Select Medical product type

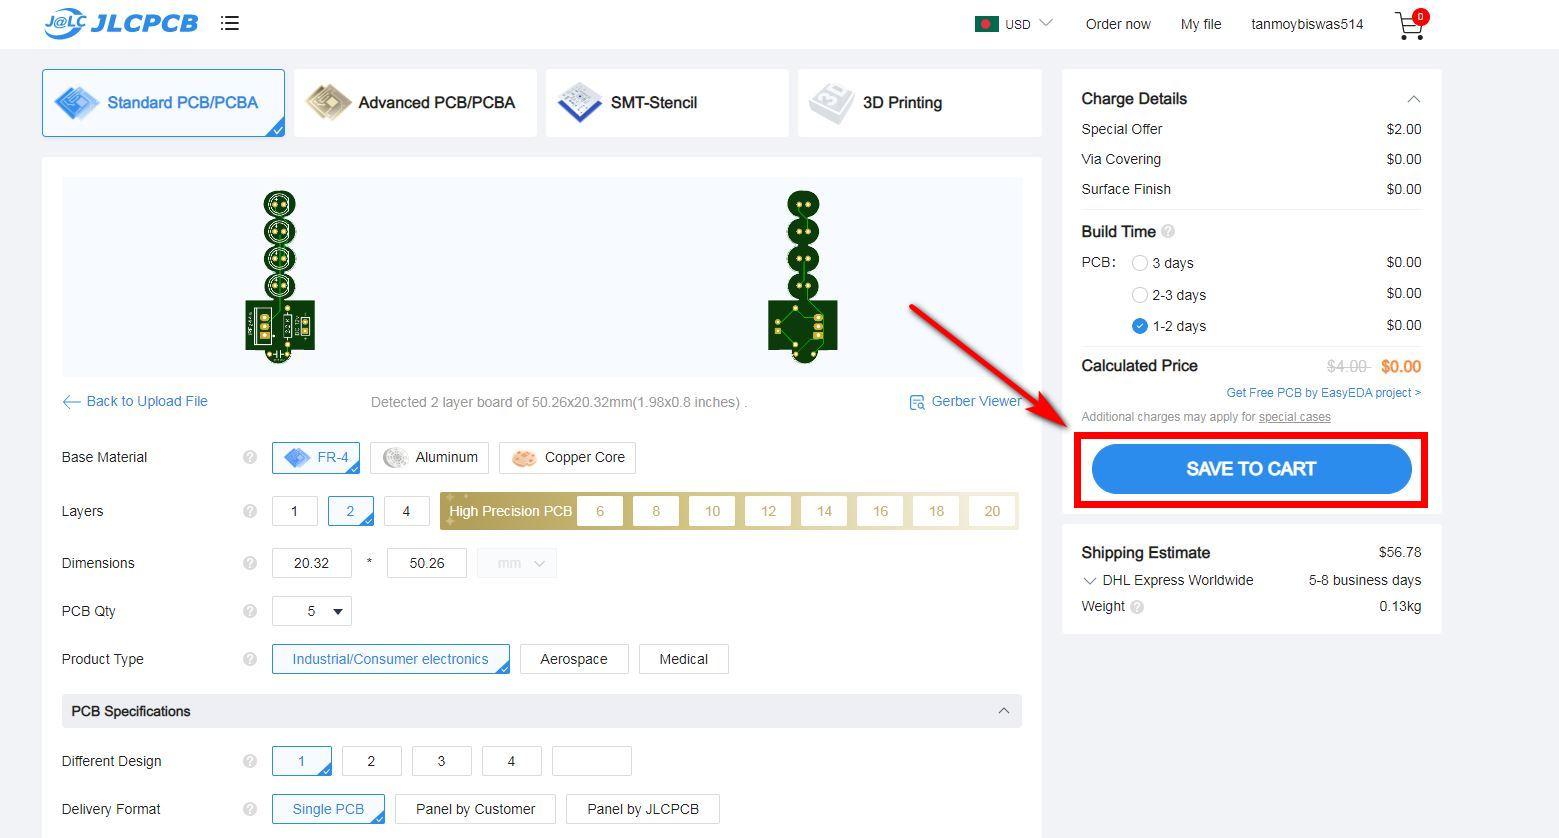pyautogui.click(x=684, y=659)
